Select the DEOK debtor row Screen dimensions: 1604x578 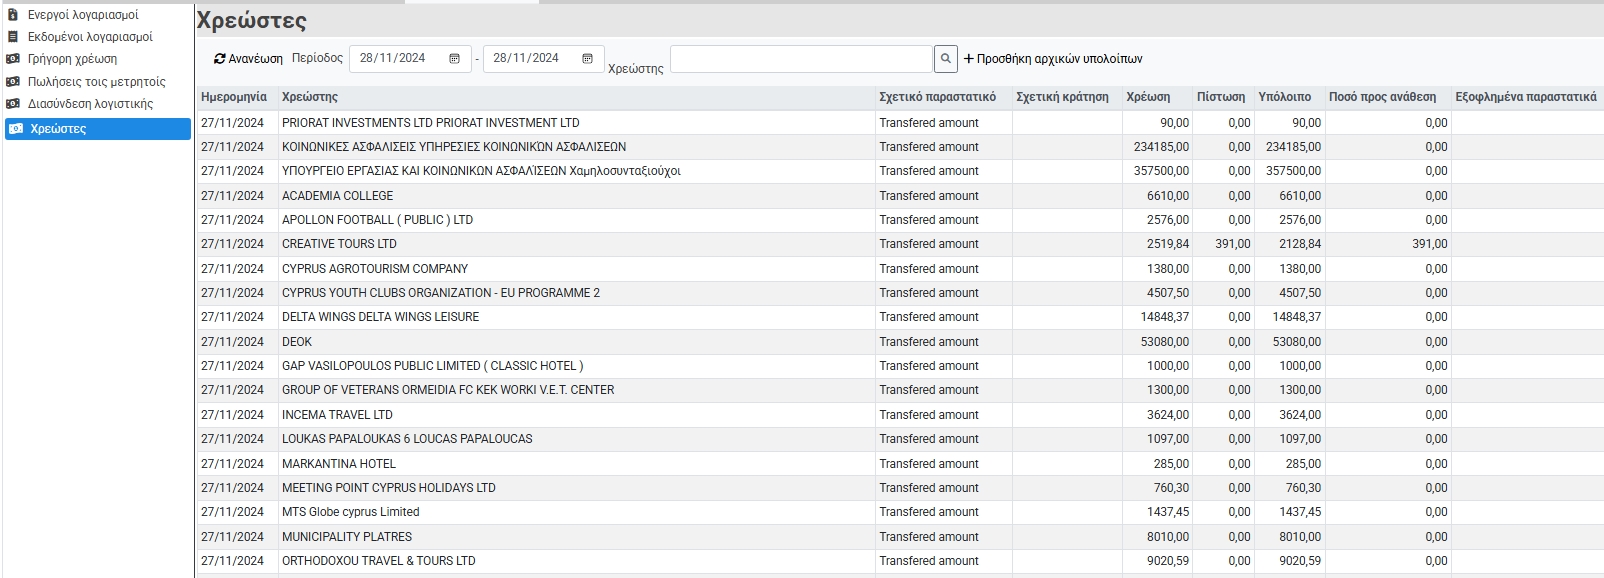900,342
